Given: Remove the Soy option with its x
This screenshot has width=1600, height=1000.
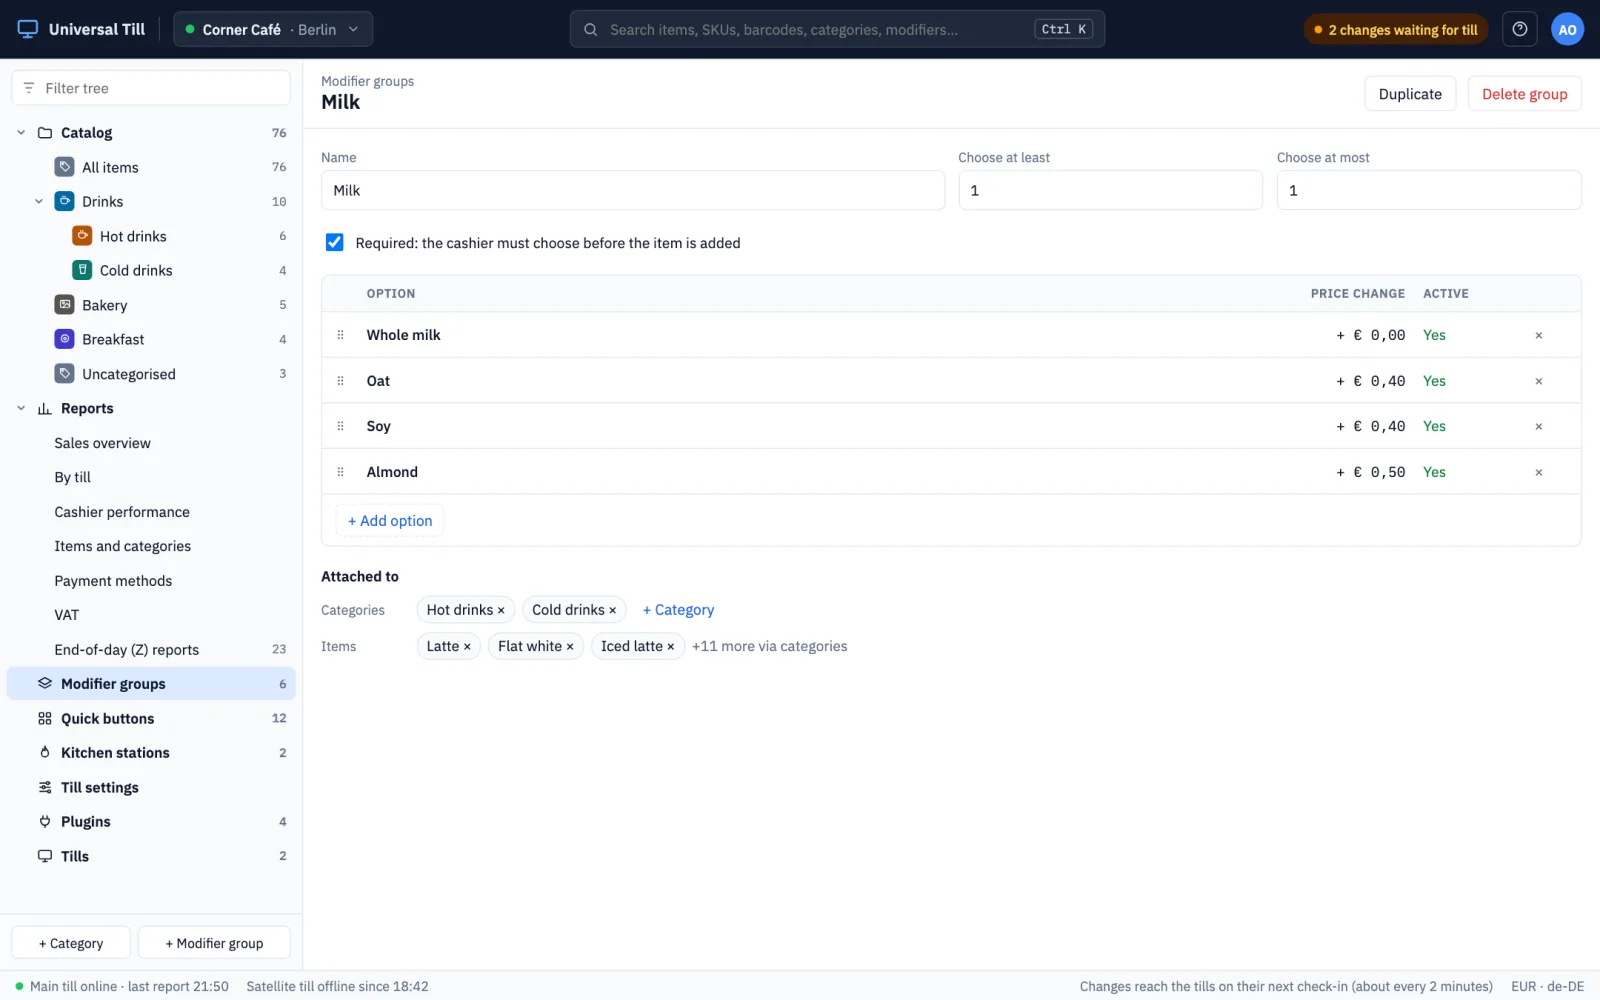Looking at the screenshot, I should pyautogui.click(x=1538, y=427).
